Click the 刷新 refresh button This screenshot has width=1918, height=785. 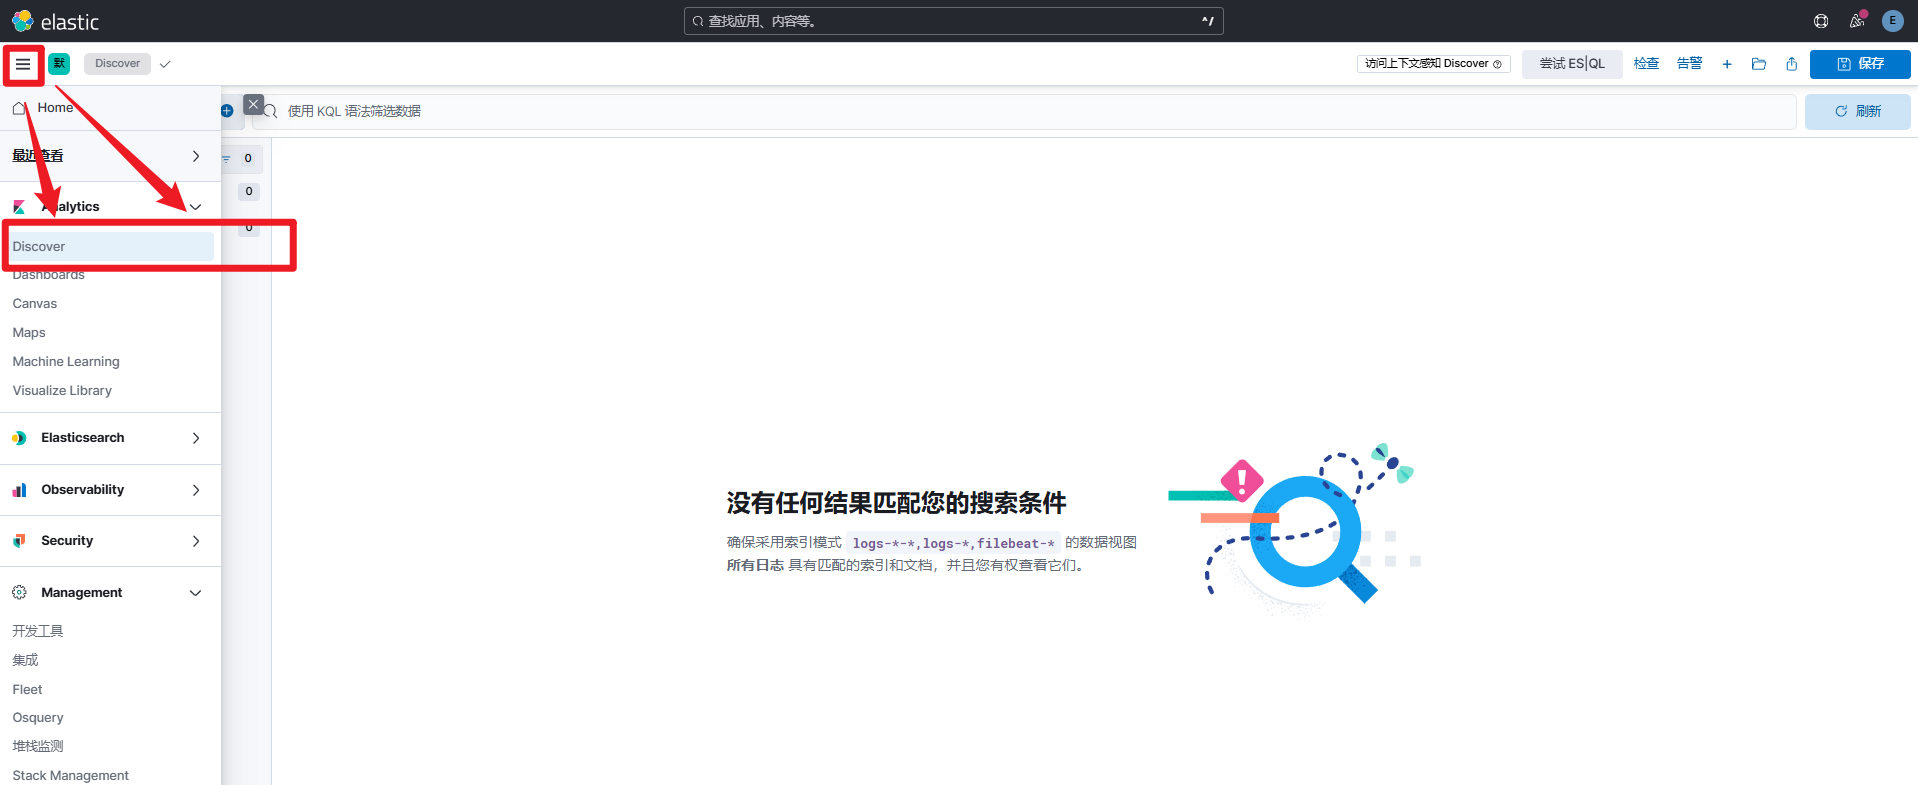tap(1857, 111)
